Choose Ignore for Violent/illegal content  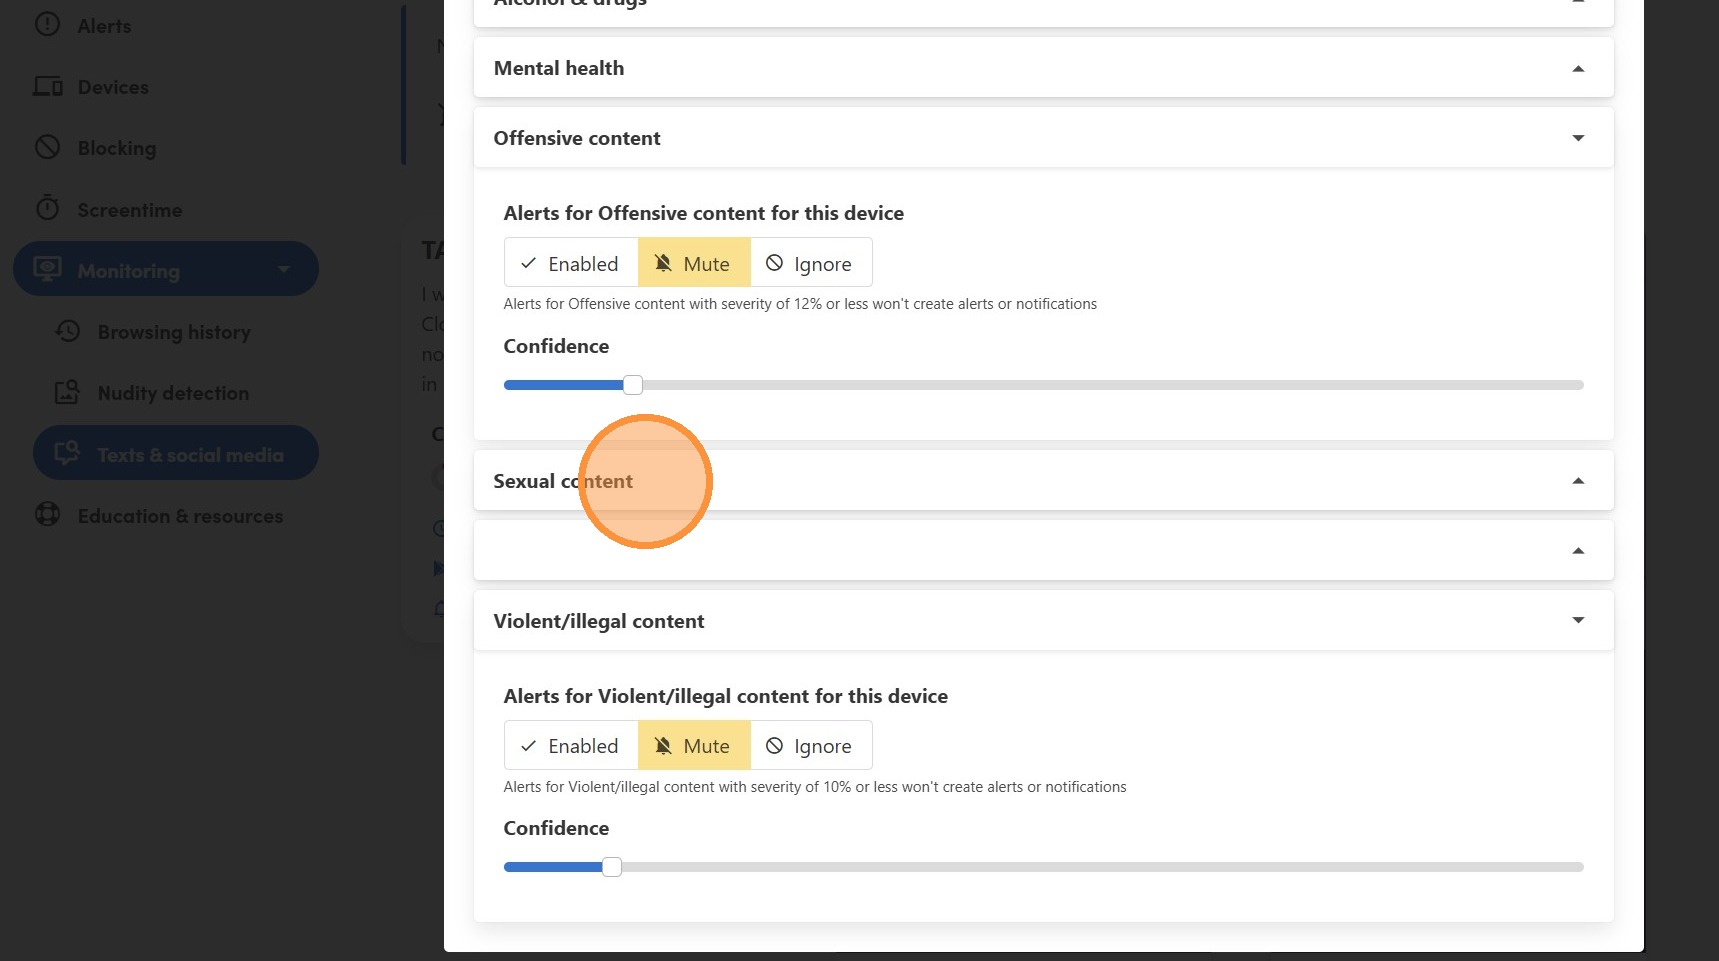[x=810, y=746]
